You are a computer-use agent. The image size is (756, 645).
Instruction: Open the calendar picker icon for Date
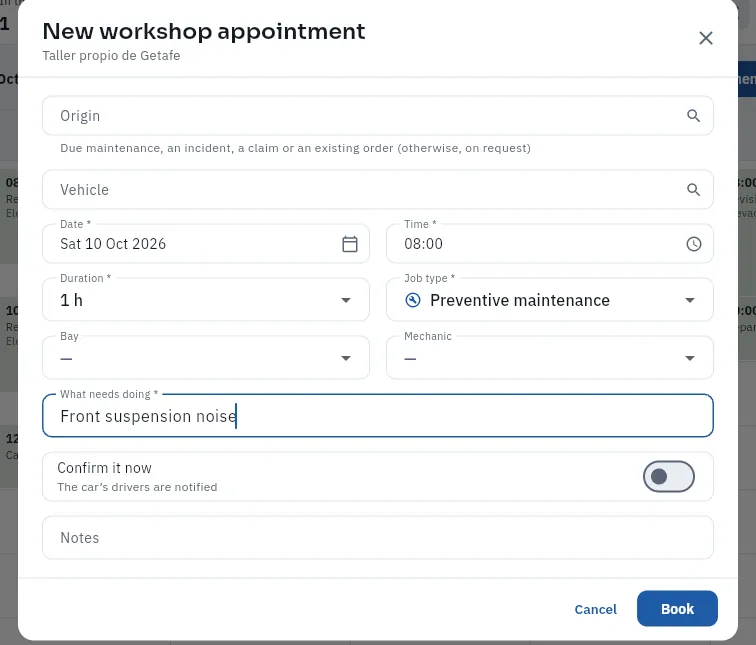[x=350, y=244]
